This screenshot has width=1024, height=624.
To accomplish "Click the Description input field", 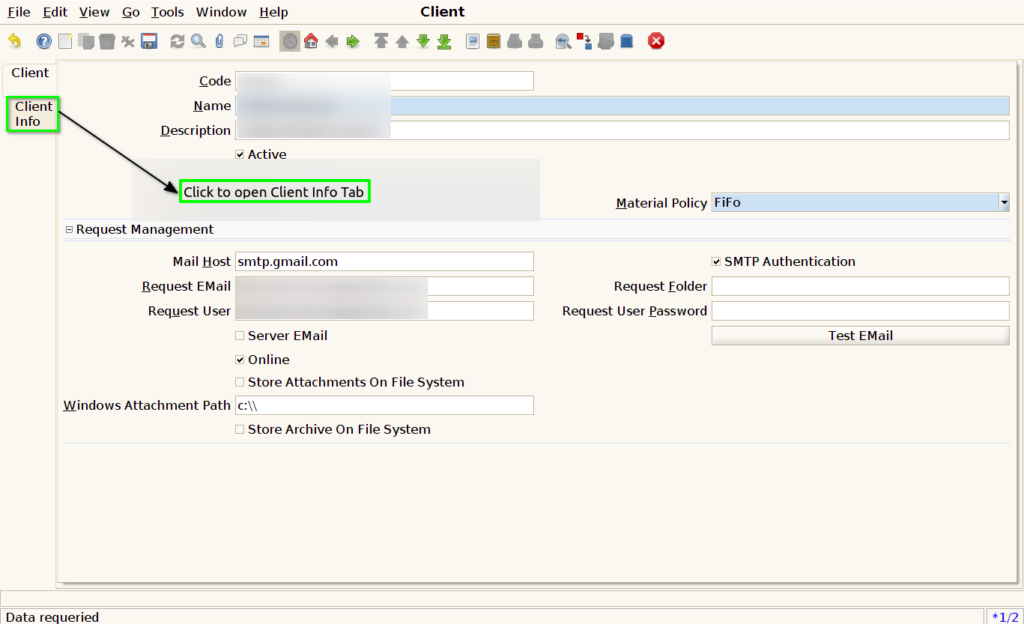I will [622, 131].
